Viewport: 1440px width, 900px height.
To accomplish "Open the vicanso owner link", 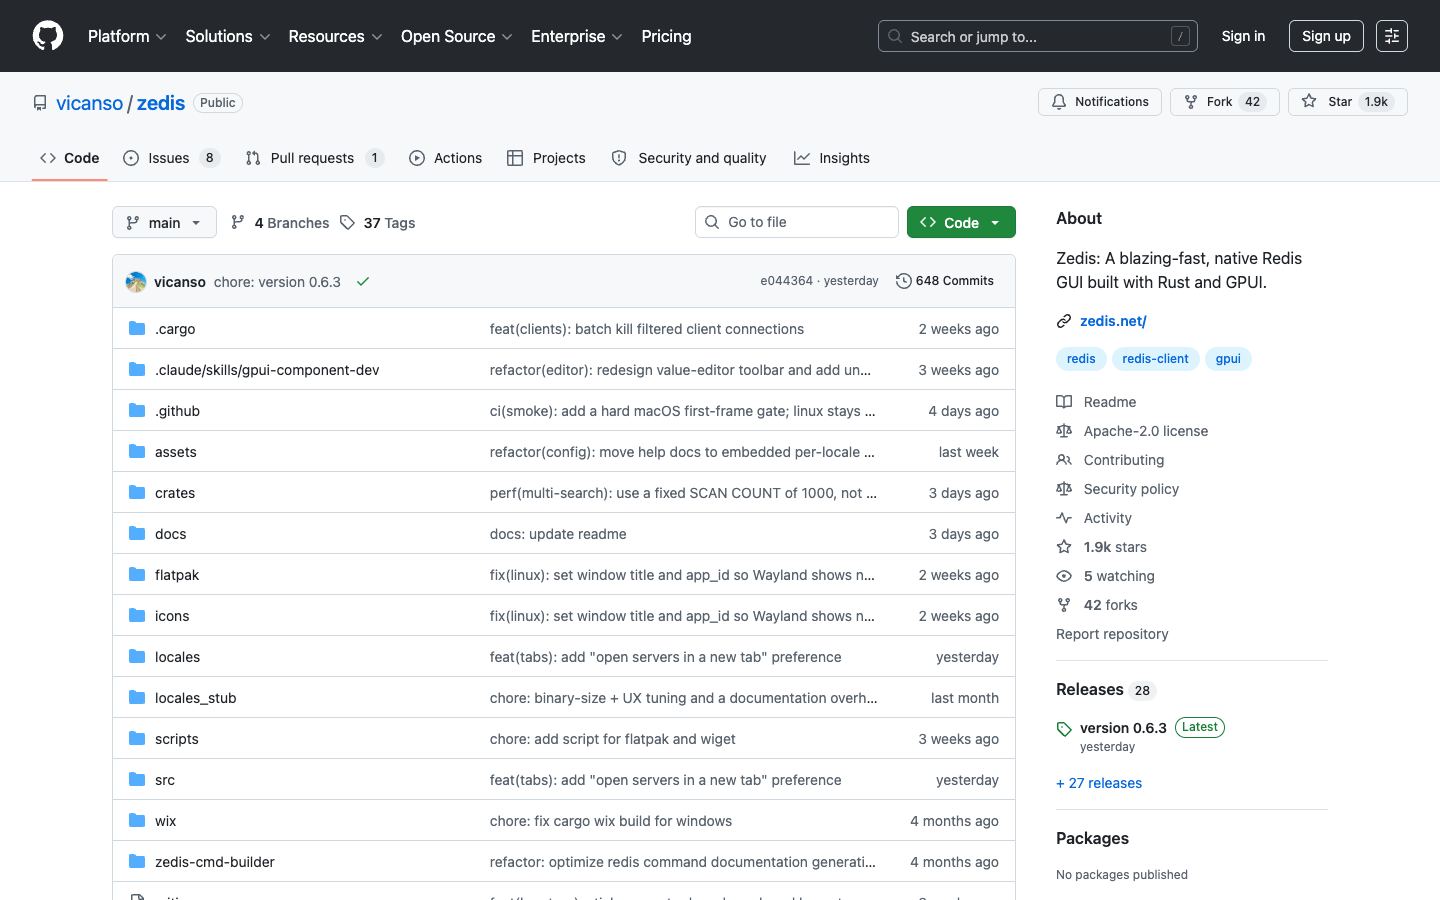I will [89, 103].
